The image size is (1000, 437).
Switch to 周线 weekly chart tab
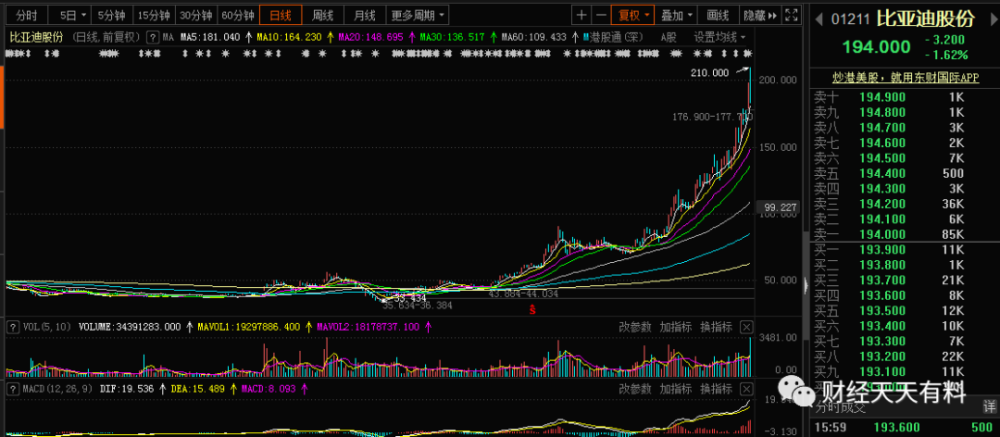[322, 15]
